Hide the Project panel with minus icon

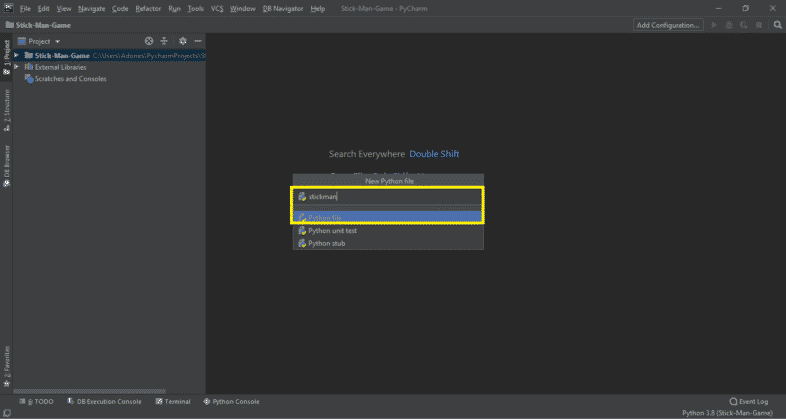click(198, 41)
